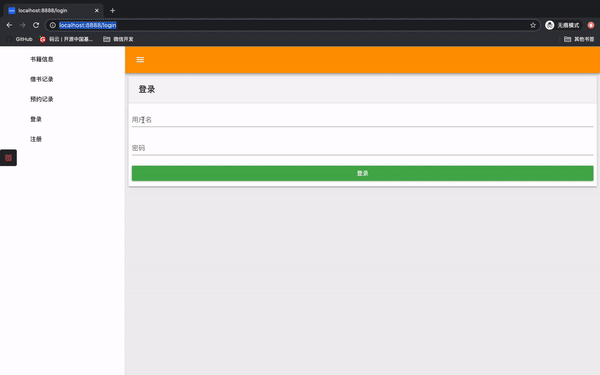Toggle the hamburger menu in orange header
The width and height of the screenshot is (600, 375).
[140, 59]
